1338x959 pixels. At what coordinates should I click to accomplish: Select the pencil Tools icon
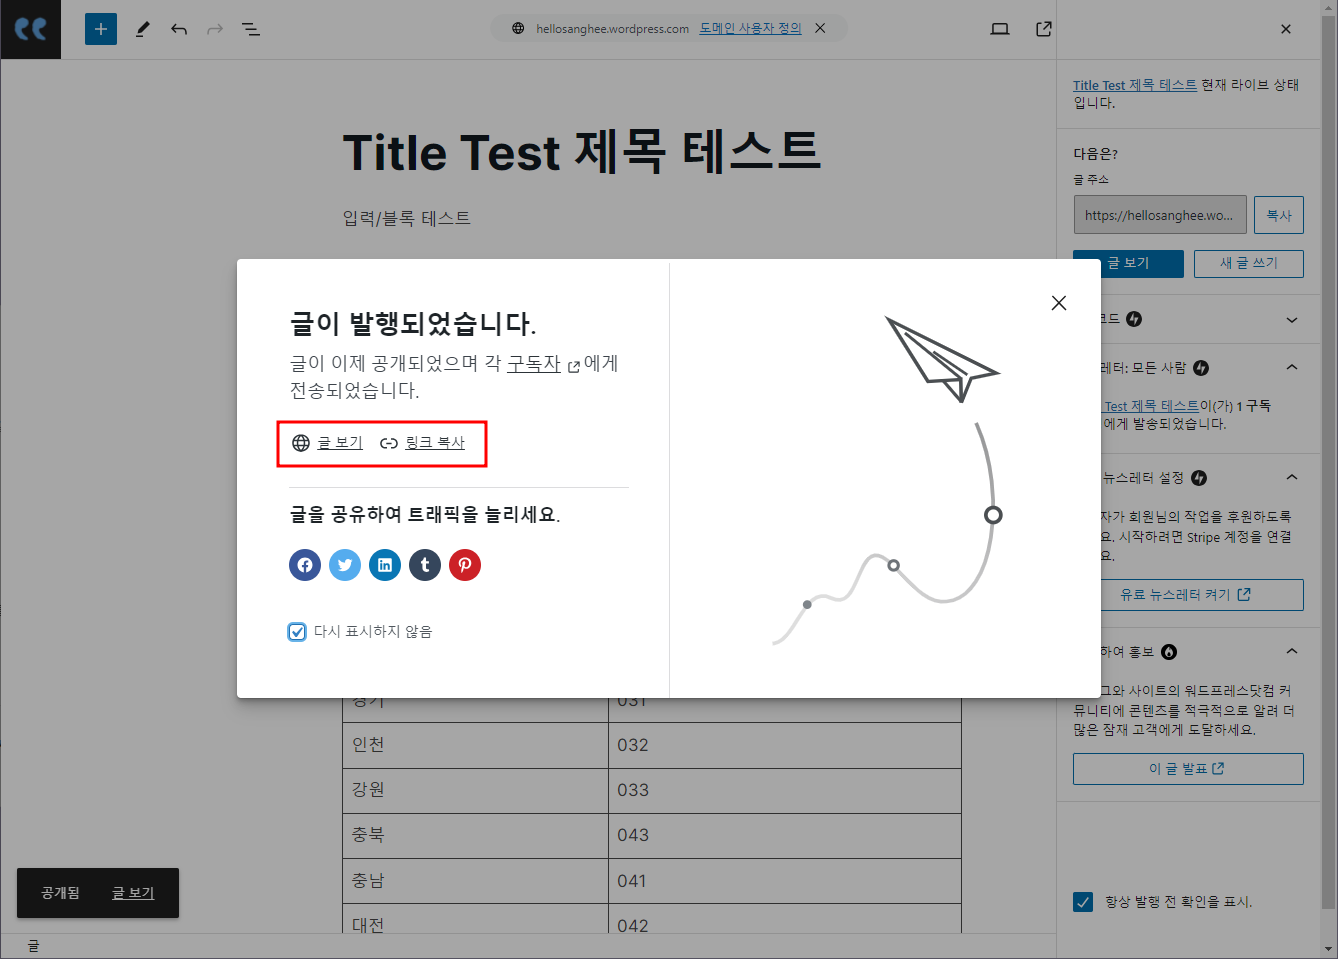point(142,29)
